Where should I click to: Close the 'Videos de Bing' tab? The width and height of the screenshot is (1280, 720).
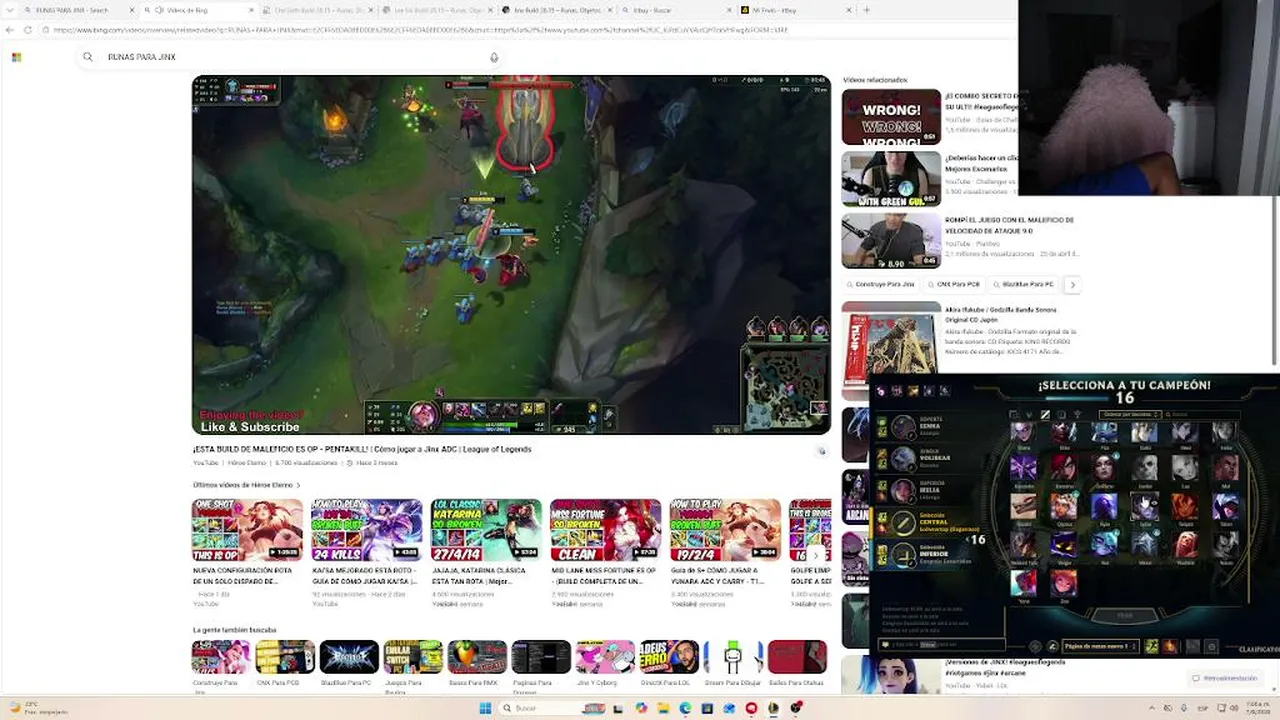tap(250, 10)
